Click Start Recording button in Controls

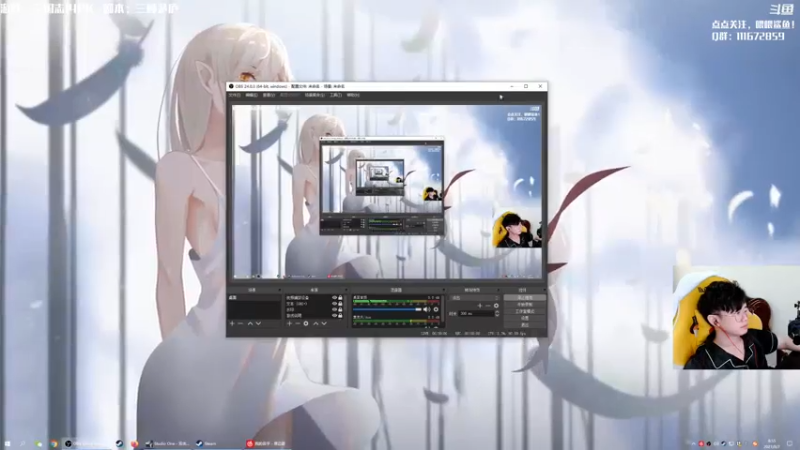click(525, 305)
